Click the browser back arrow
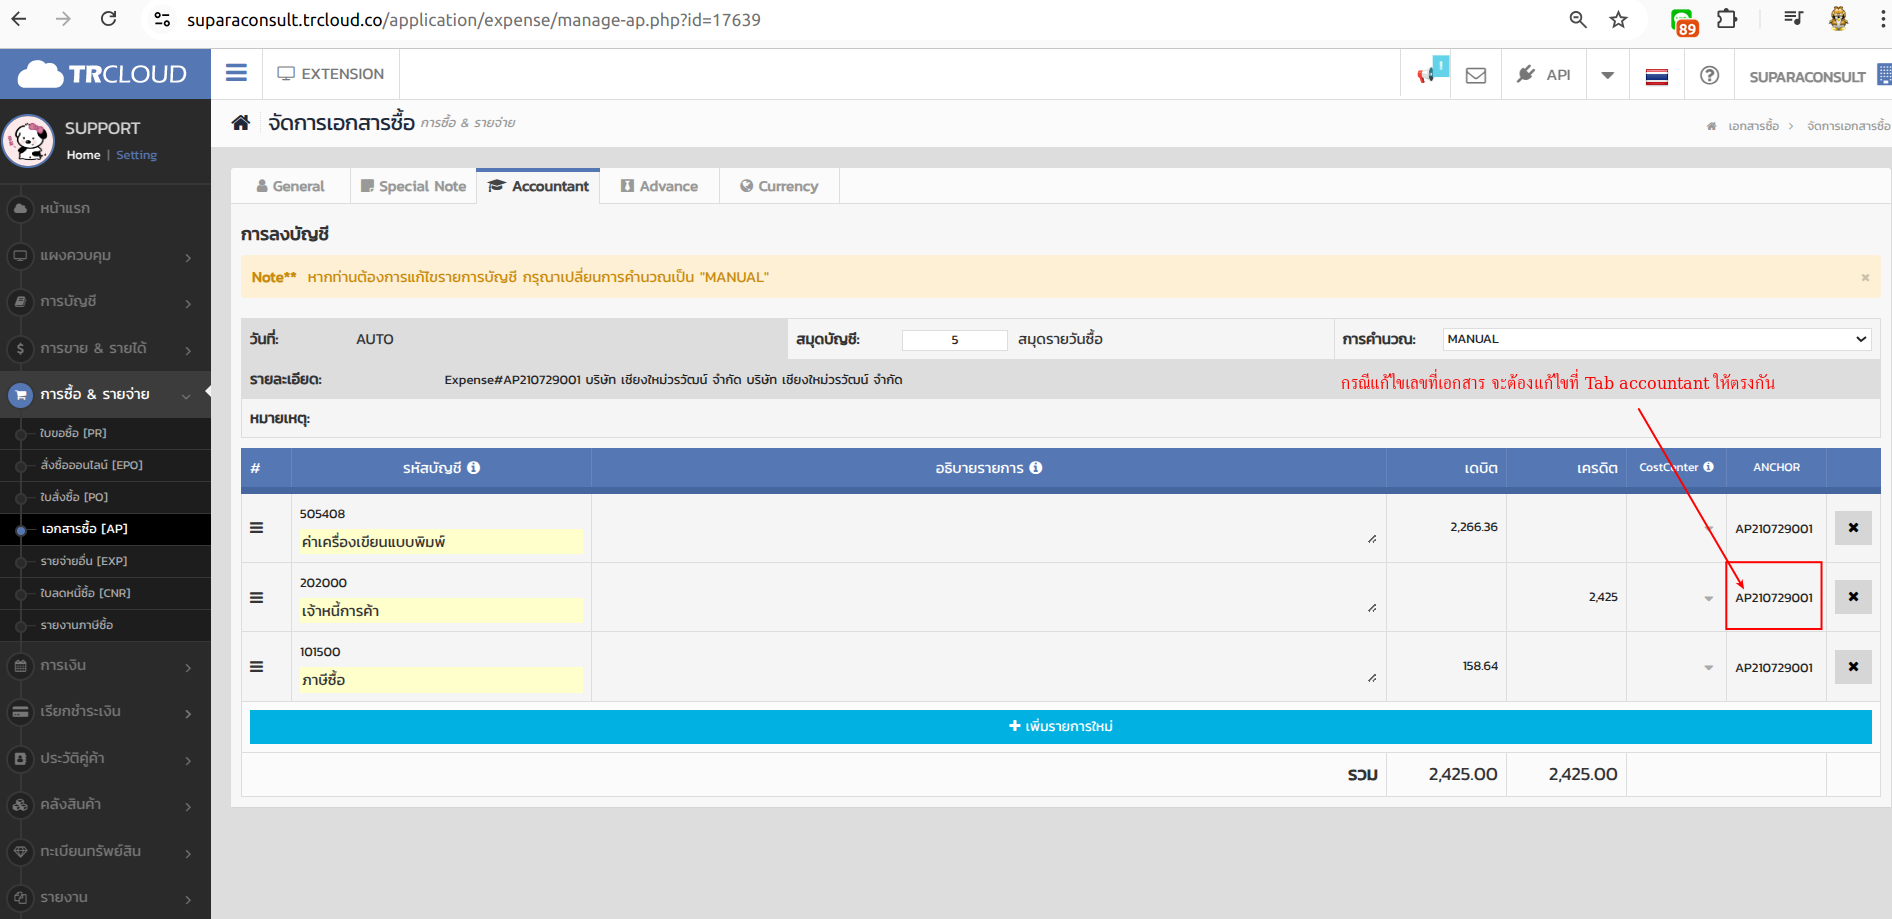Viewport: 1892px width, 919px height. point(19,19)
